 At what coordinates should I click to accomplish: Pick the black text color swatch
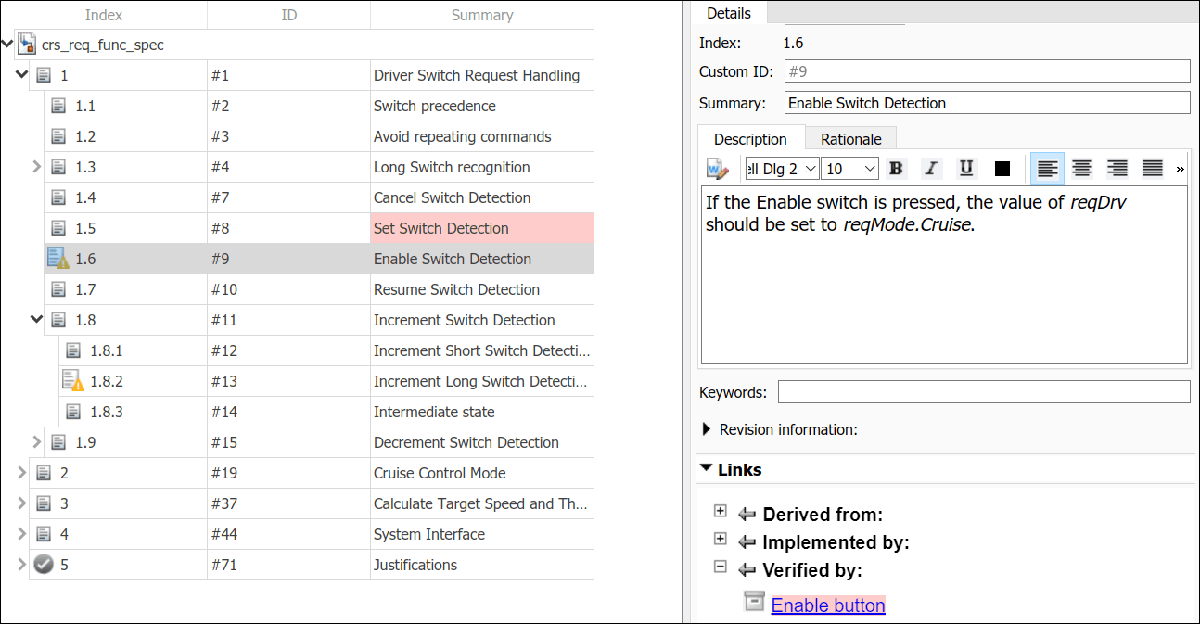point(1002,168)
